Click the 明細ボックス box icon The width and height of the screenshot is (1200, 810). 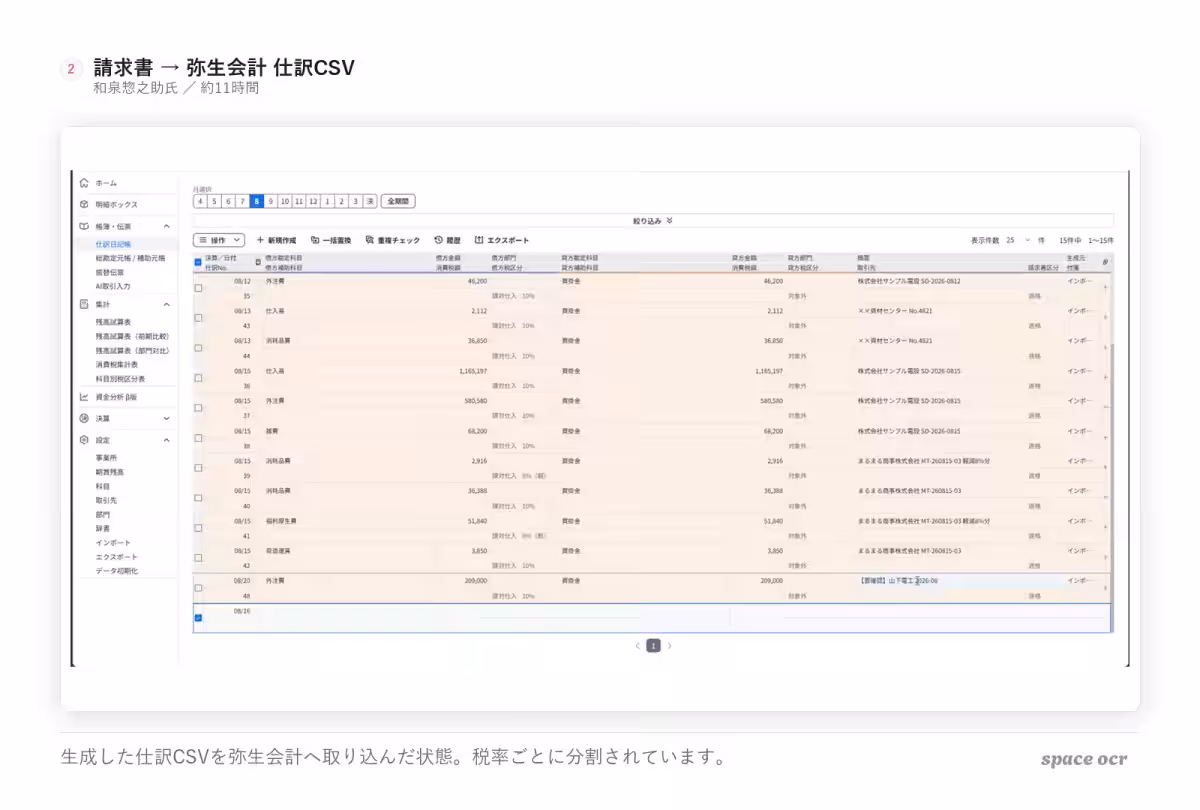click(85, 204)
